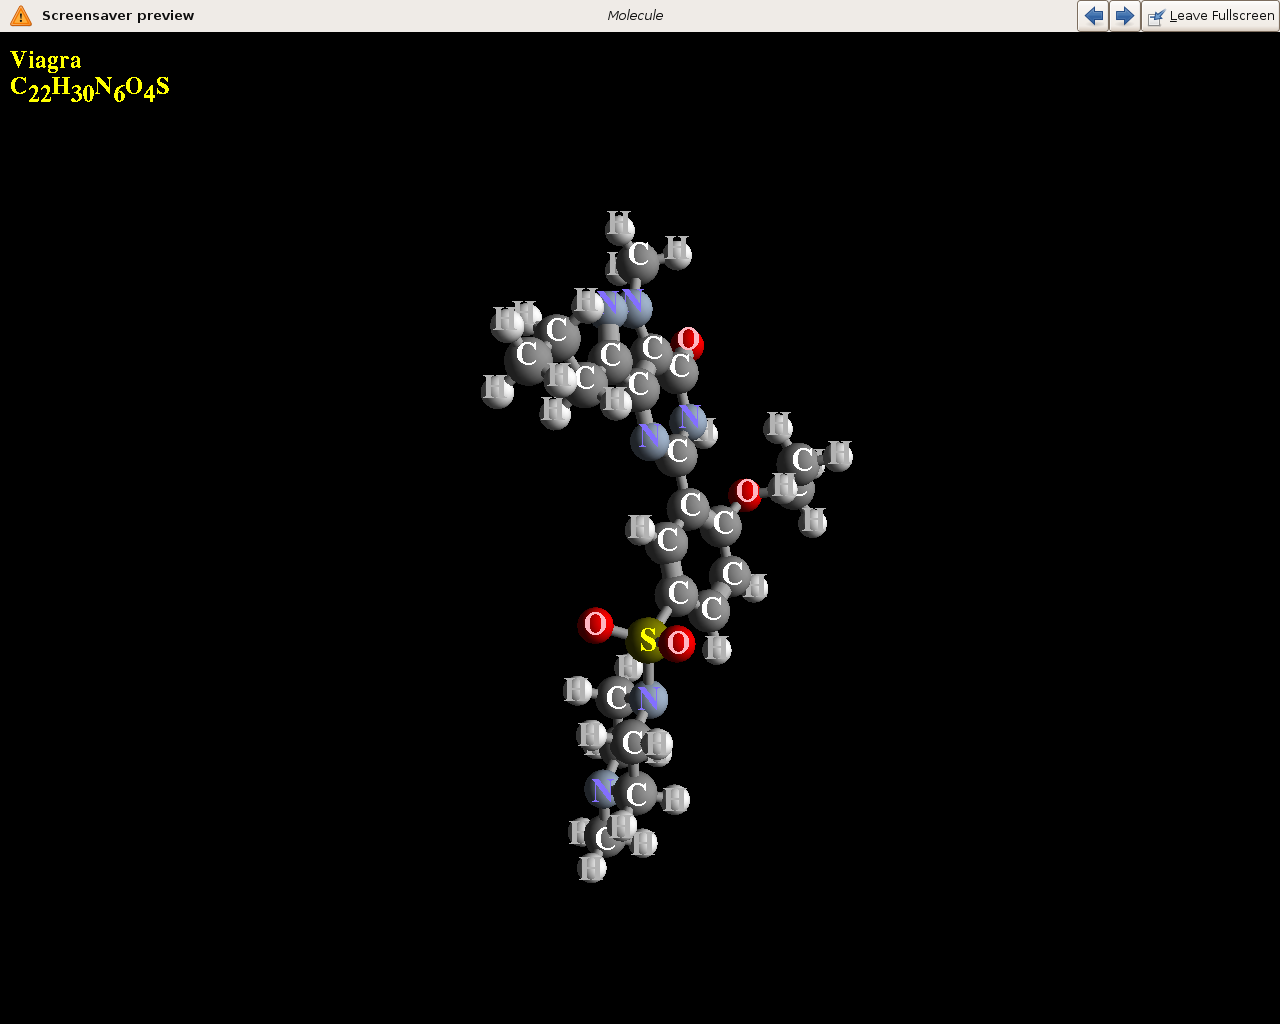Click the bottommost hydrogen atom of the molecule
Image resolution: width=1280 pixels, height=1024 pixels.
point(592,868)
